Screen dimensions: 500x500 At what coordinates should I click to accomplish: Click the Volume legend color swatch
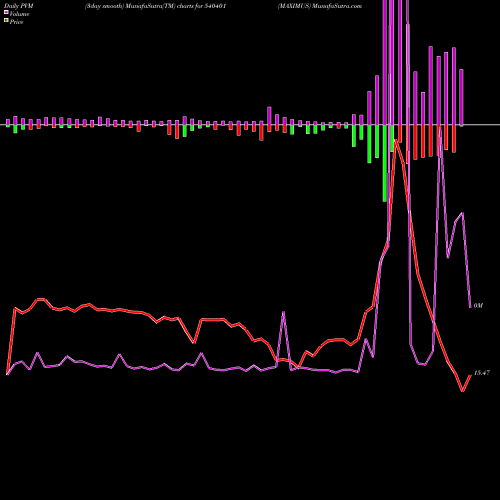(x=6, y=12)
